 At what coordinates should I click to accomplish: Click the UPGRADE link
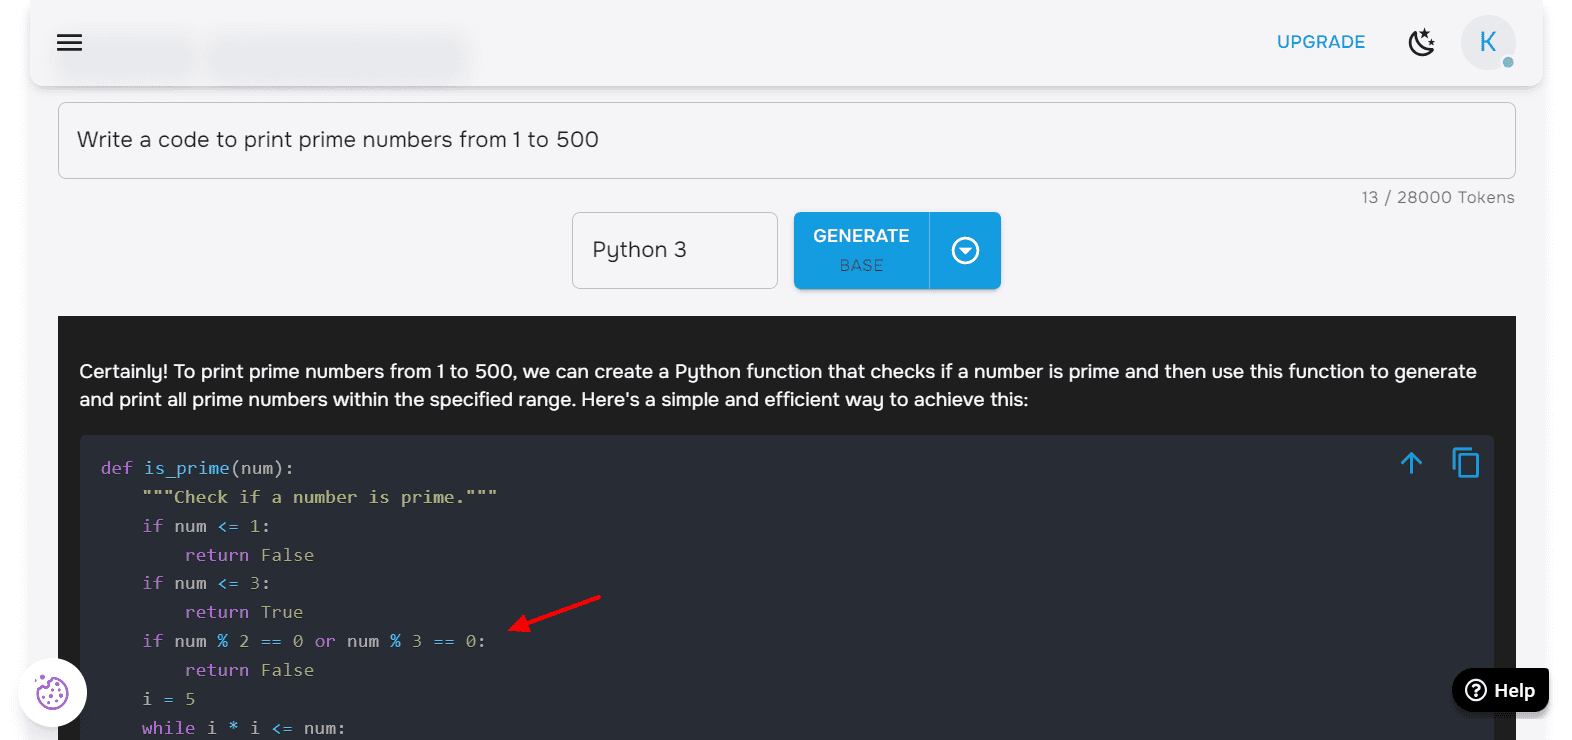1320,42
